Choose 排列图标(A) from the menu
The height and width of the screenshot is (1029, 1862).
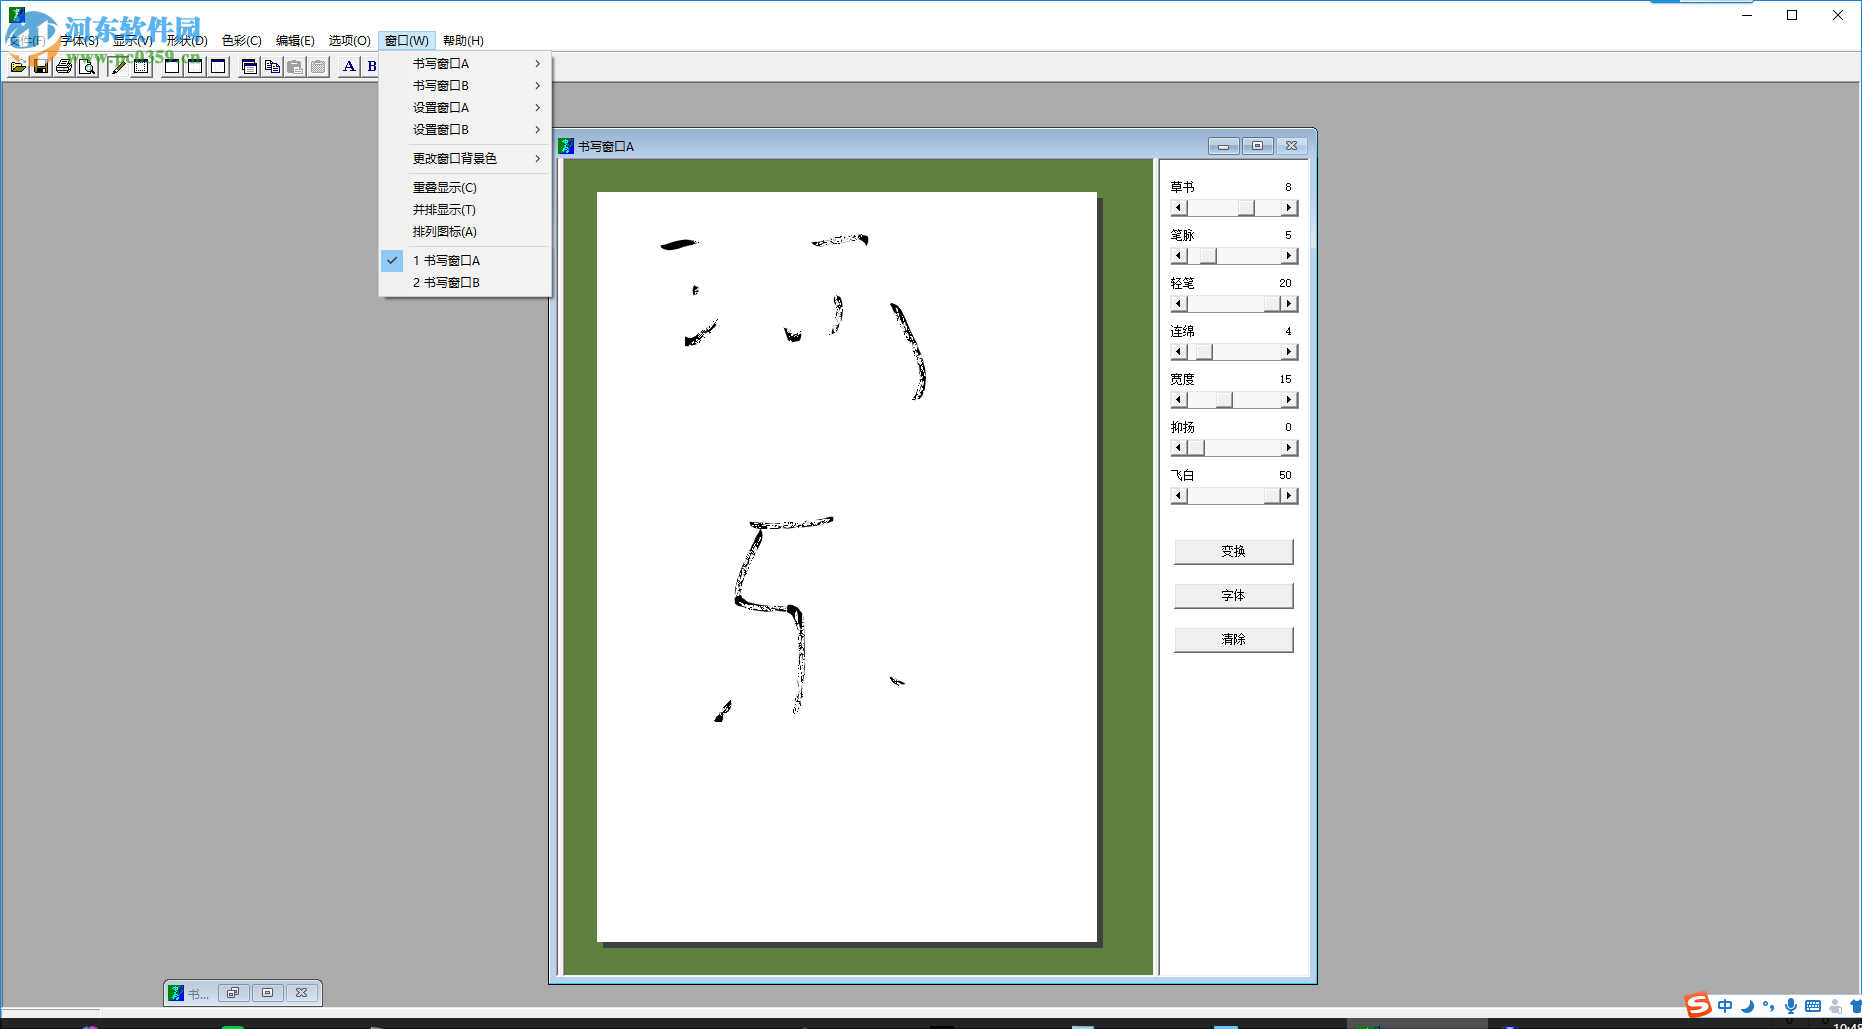tap(466, 232)
